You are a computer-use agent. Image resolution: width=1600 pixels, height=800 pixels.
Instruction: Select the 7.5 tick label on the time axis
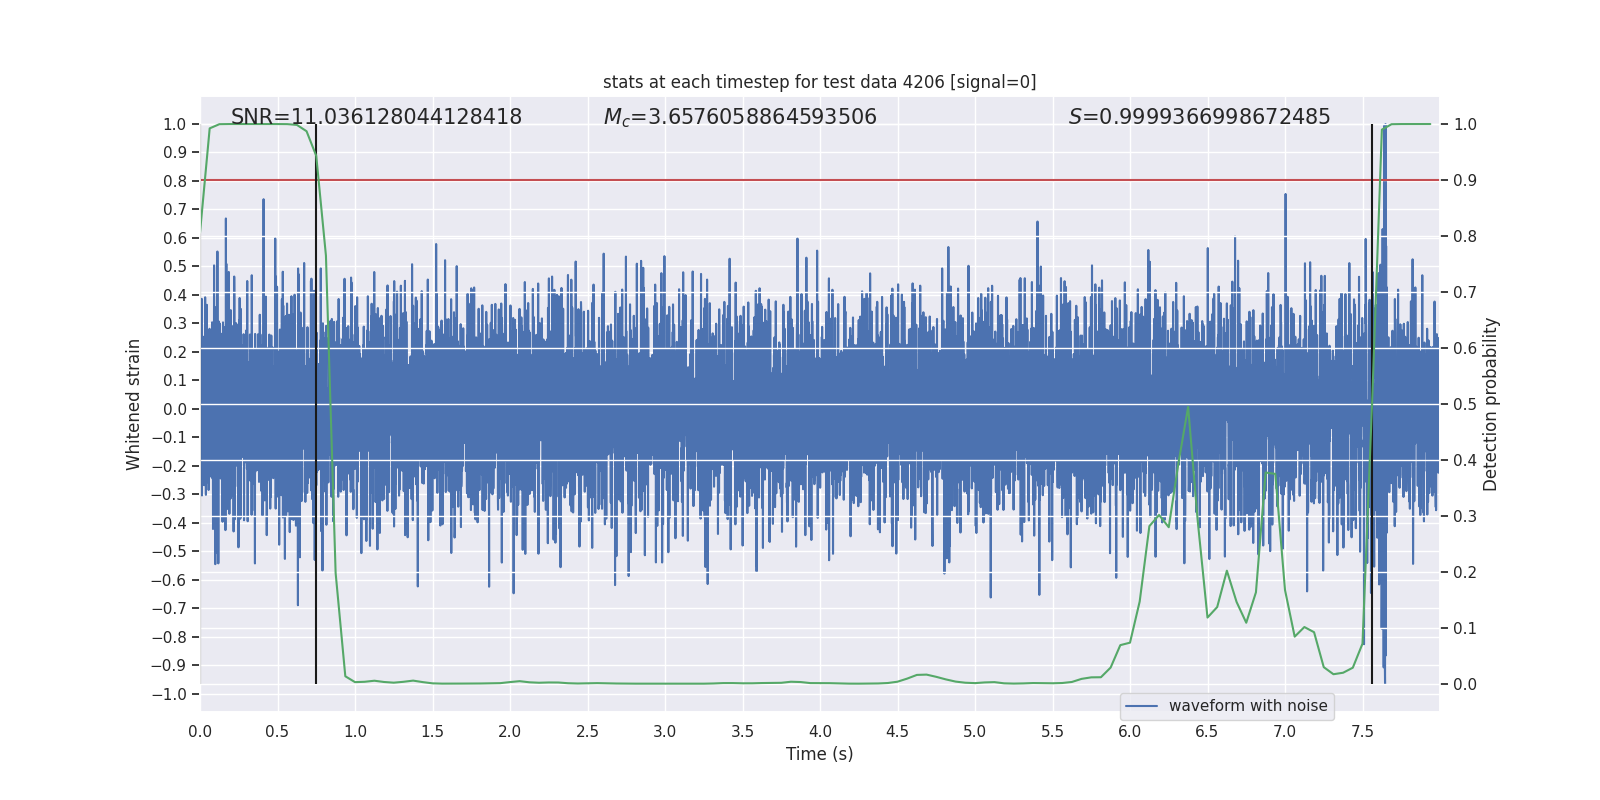tap(1362, 731)
